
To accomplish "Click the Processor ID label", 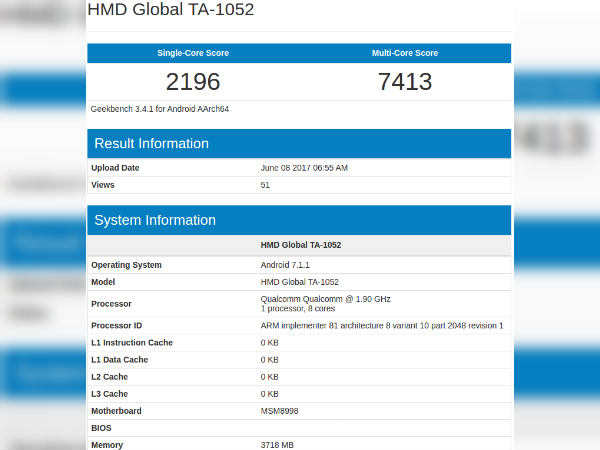I will point(116,326).
